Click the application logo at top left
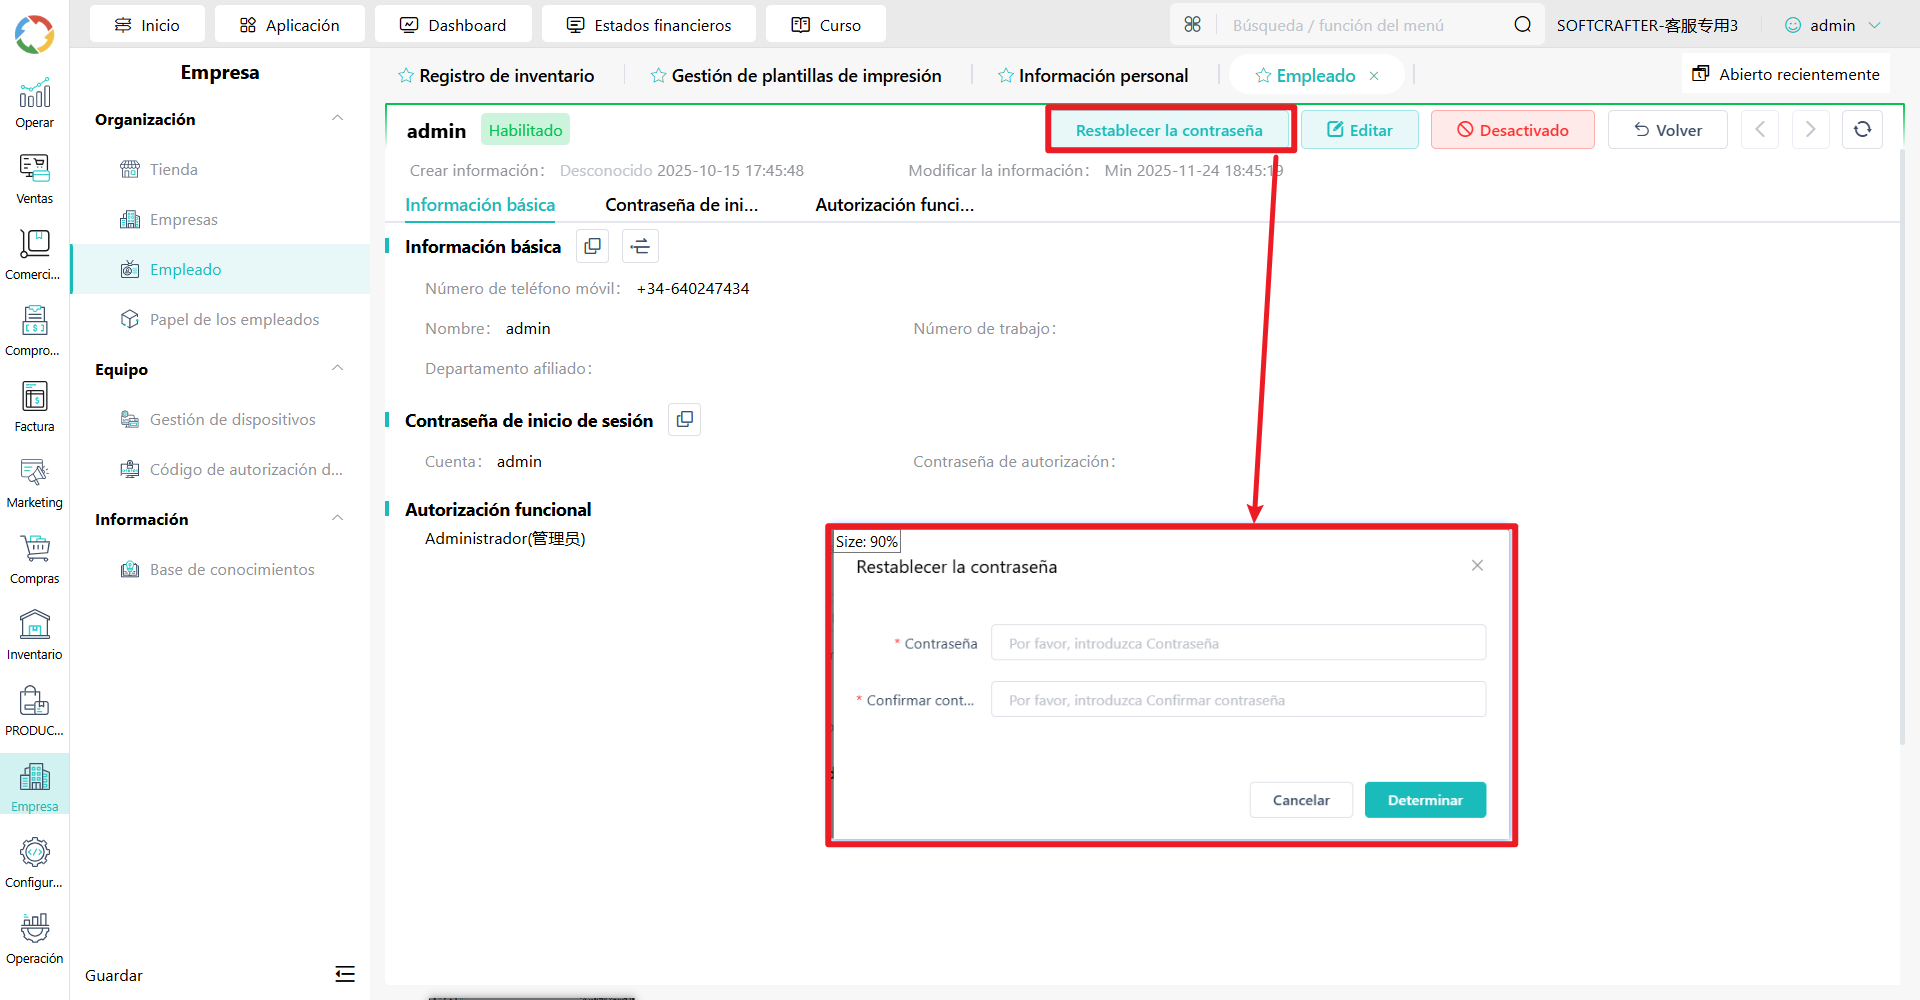Image resolution: width=1920 pixels, height=1000 pixels. (35, 34)
